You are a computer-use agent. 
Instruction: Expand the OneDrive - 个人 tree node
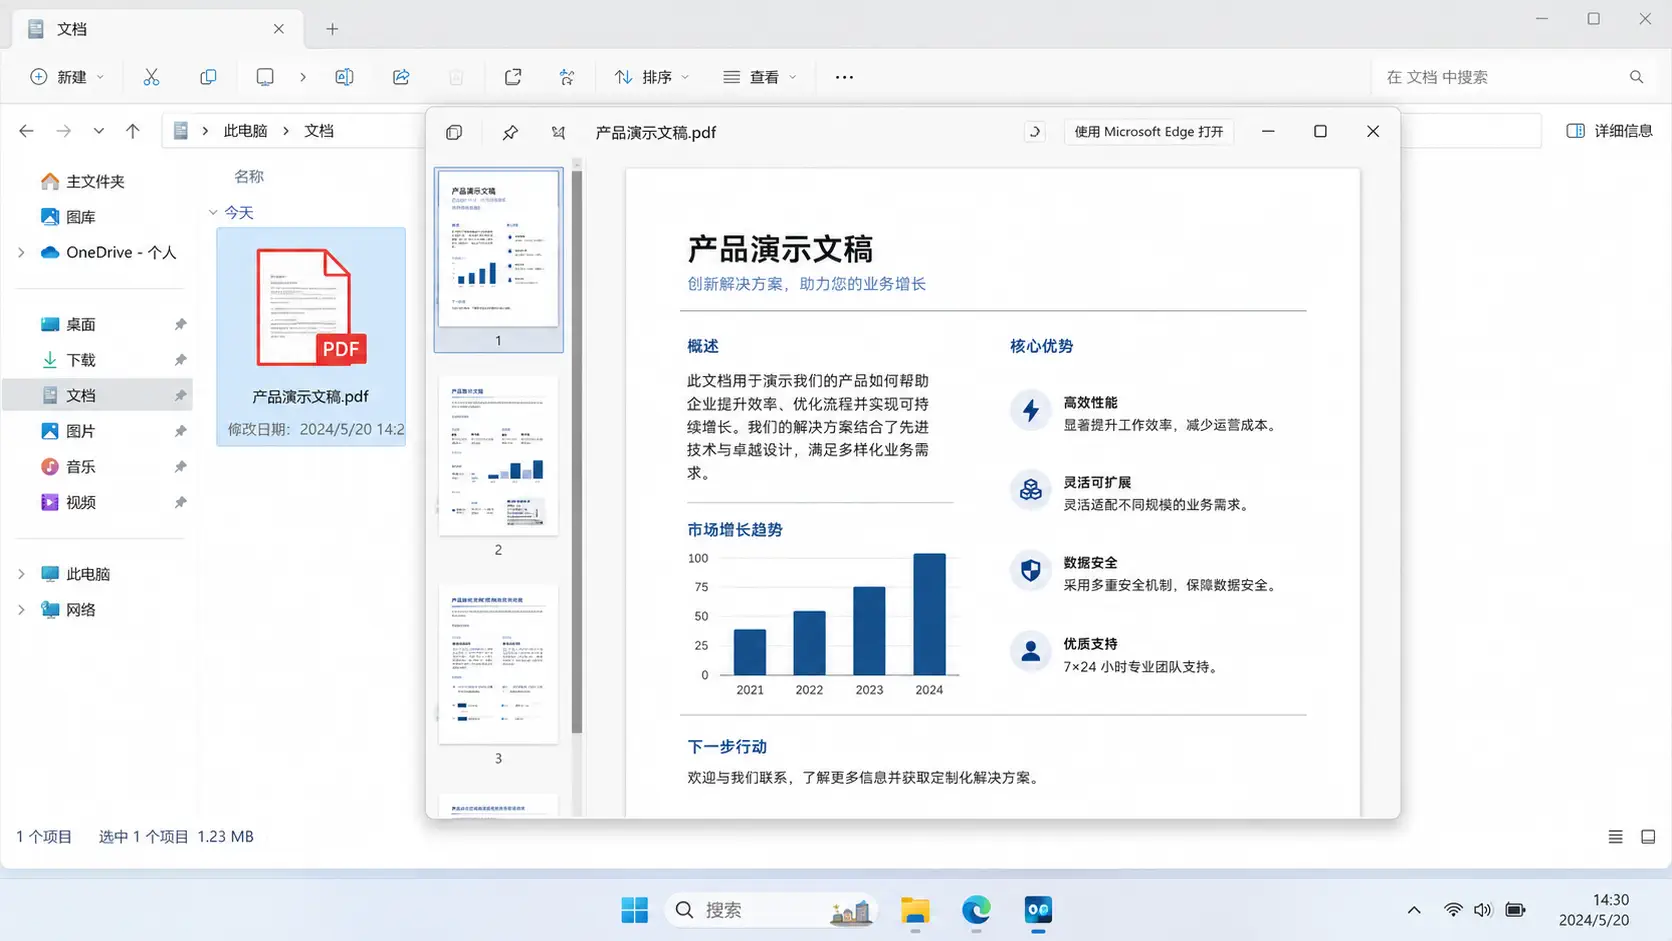[22, 253]
